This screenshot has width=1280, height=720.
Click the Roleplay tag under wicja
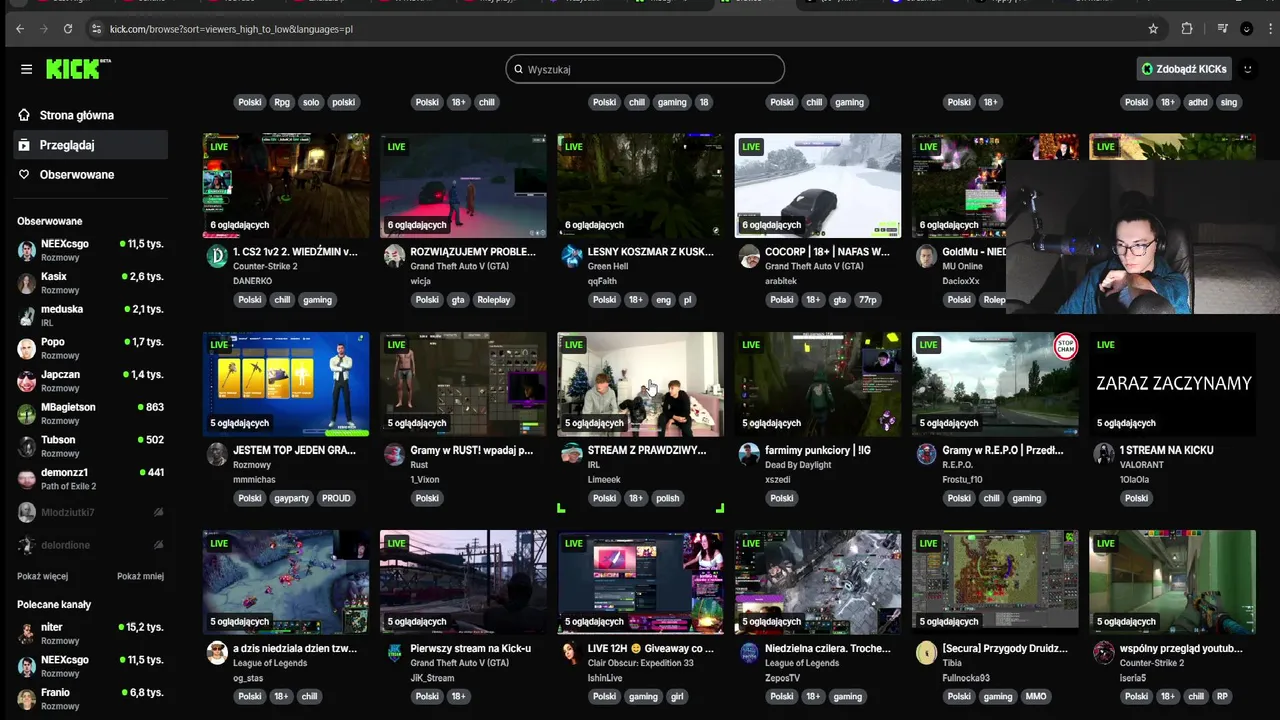494,300
